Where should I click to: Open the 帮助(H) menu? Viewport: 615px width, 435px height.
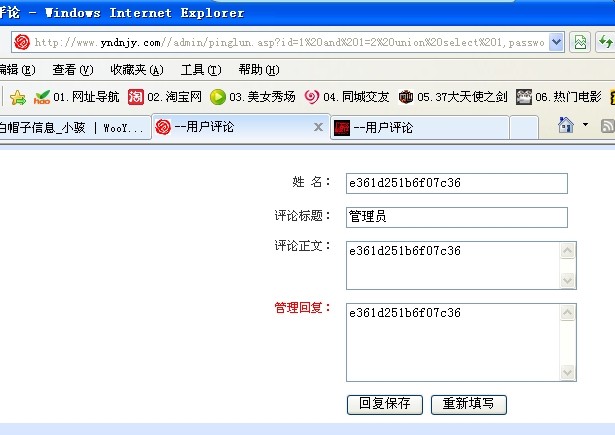pyautogui.click(x=259, y=70)
